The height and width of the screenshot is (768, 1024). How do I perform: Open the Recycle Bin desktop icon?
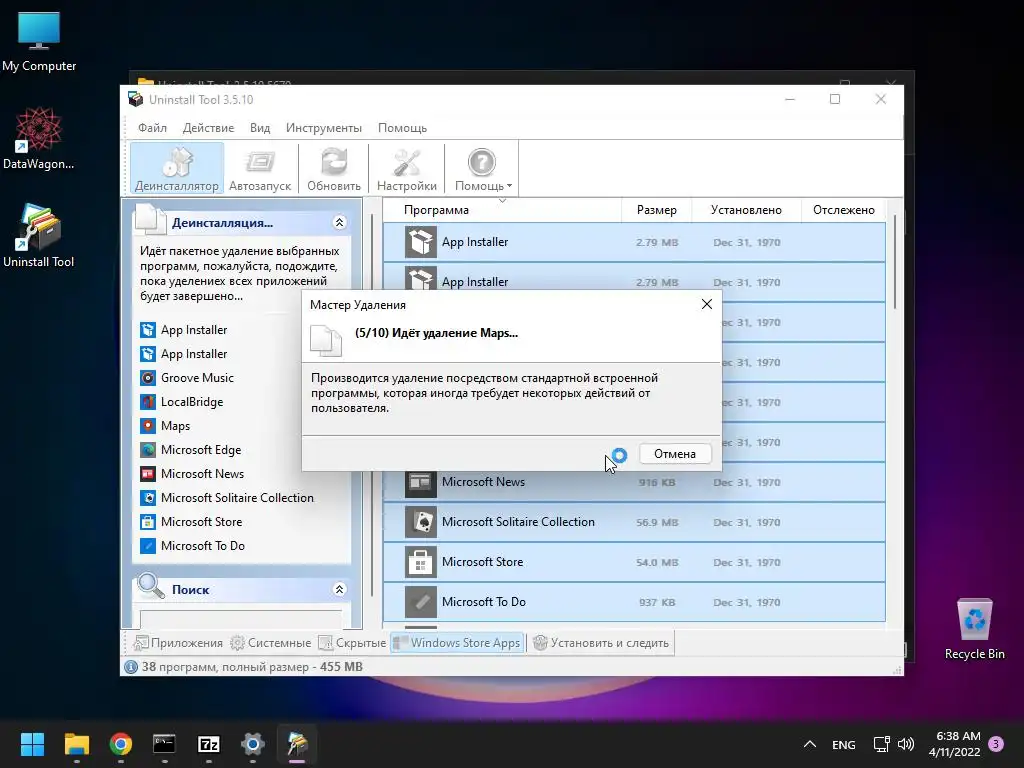pyautogui.click(x=974, y=629)
